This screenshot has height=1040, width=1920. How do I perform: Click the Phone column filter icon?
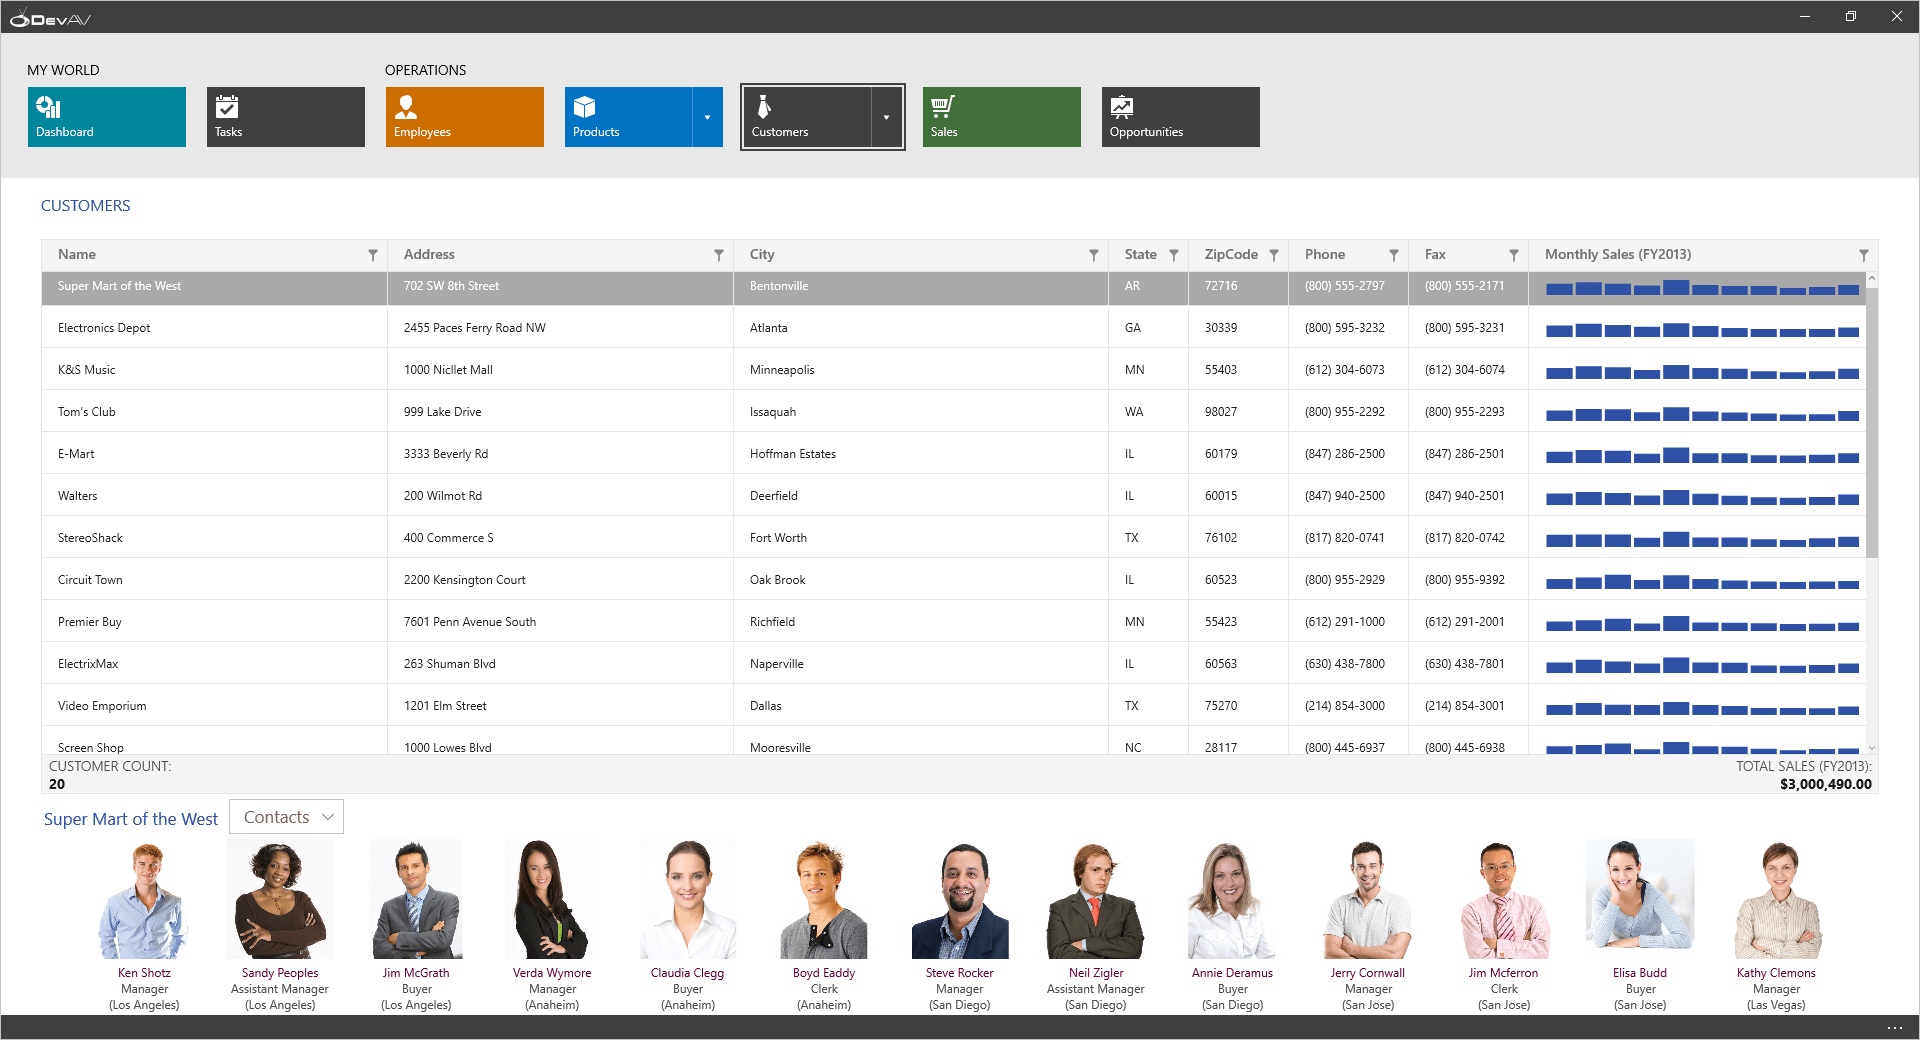pos(1394,255)
